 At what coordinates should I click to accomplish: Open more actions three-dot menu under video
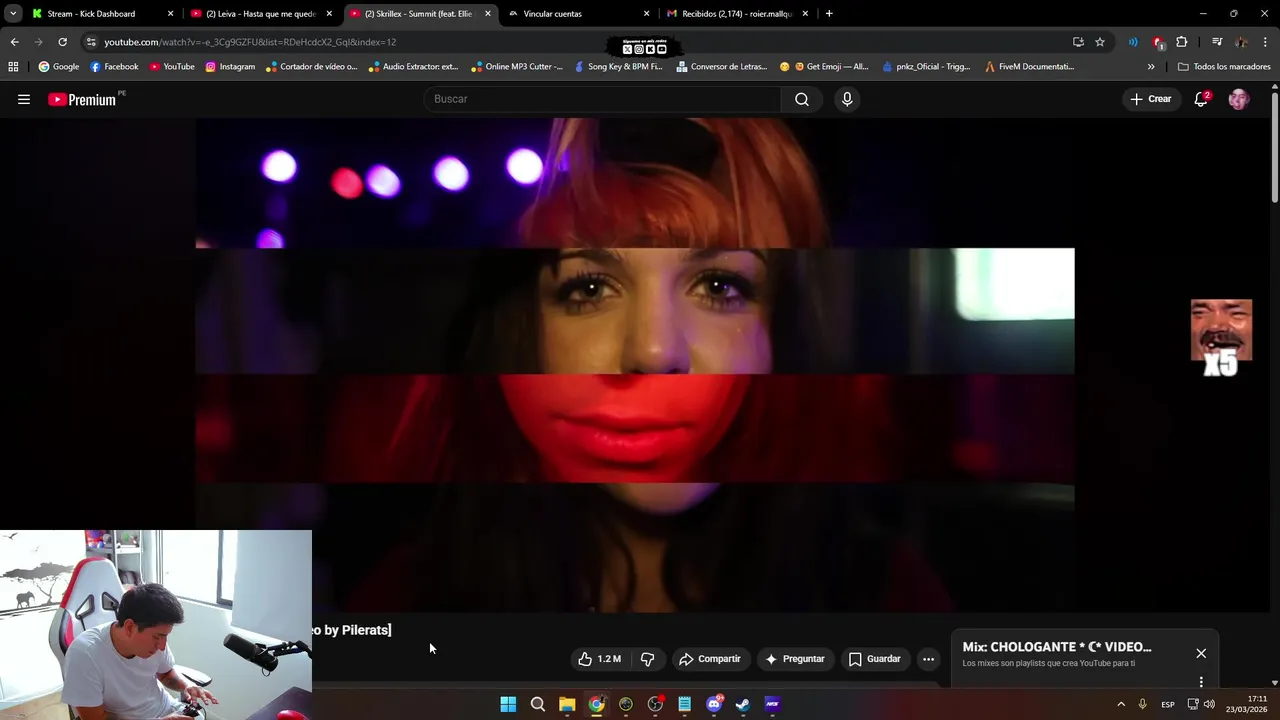928,659
